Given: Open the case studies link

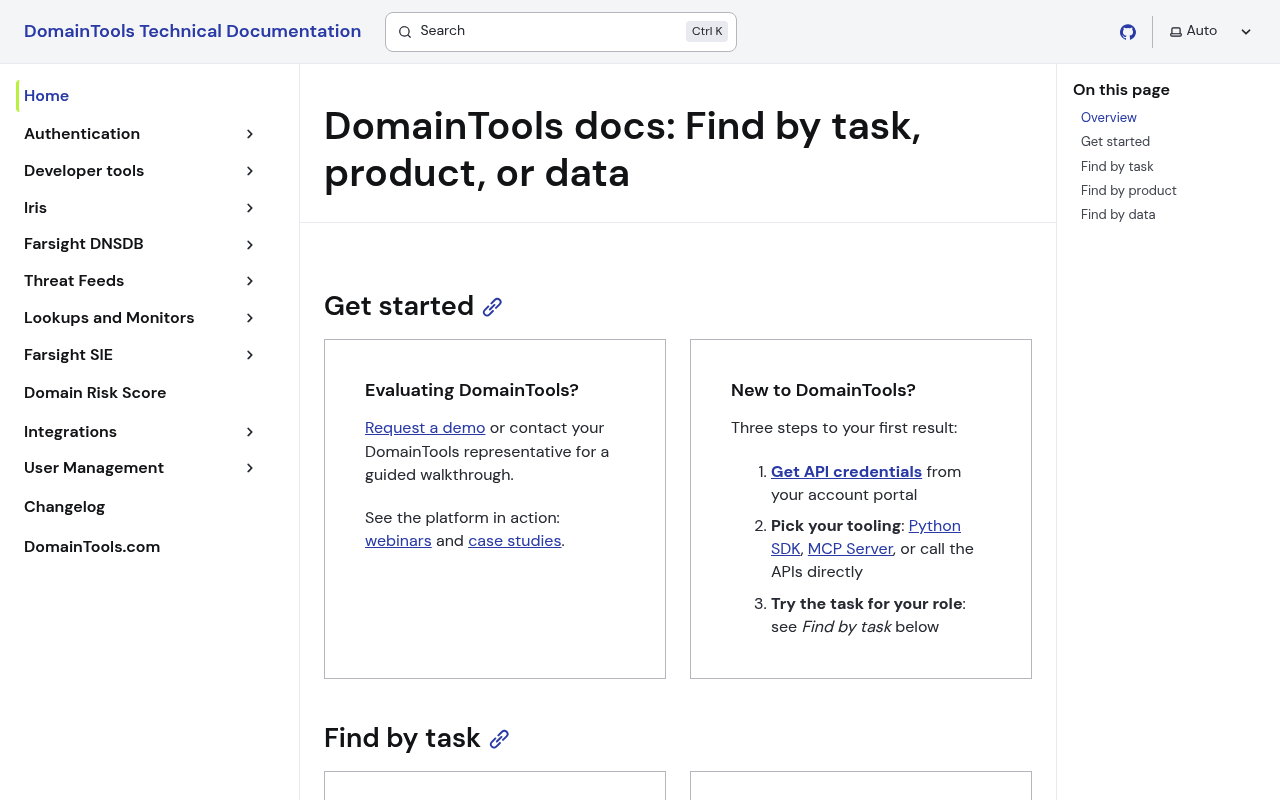Looking at the screenshot, I should coord(514,541).
